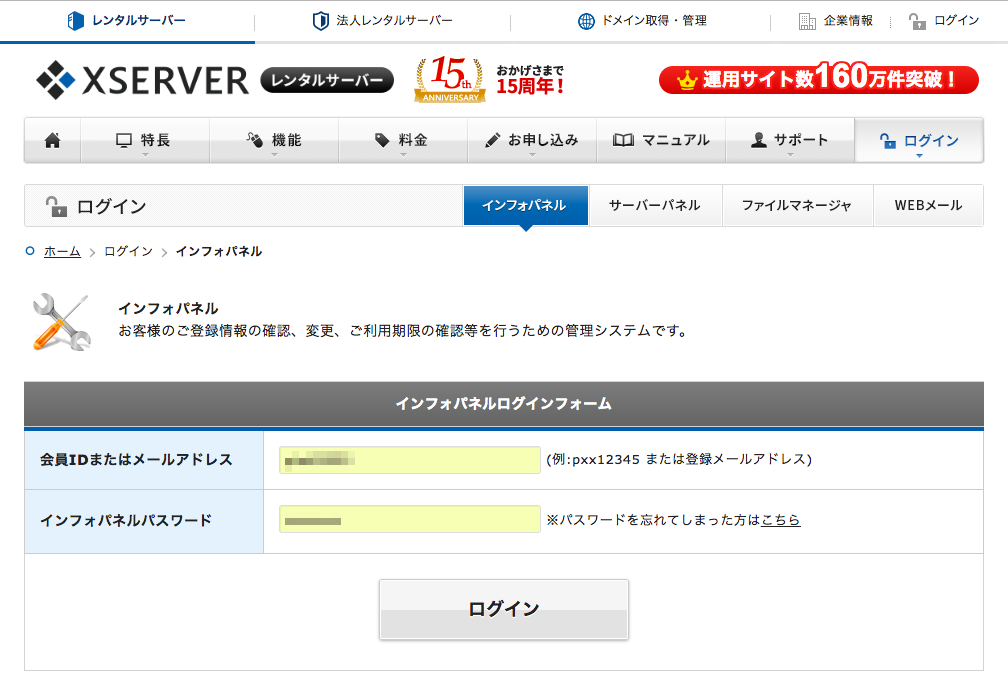This screenshot has height=685, width=1008.
Task: Click the shield icon beside 法人レンタルサーバー
Action: pyautogui.click(x=320, y=21)
